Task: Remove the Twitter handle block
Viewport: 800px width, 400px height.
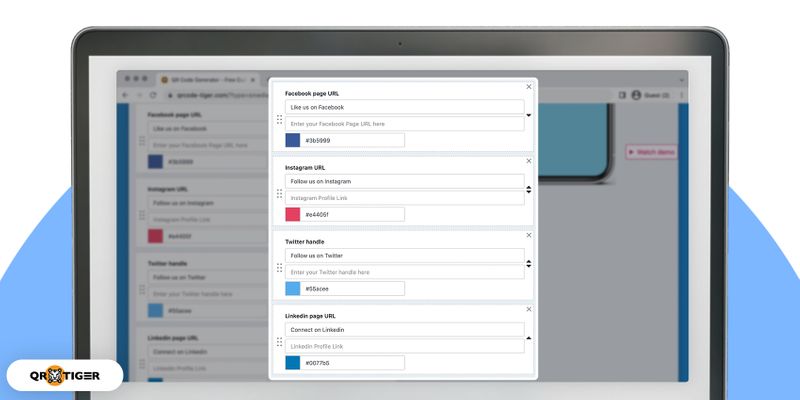Action: [529, 235]
